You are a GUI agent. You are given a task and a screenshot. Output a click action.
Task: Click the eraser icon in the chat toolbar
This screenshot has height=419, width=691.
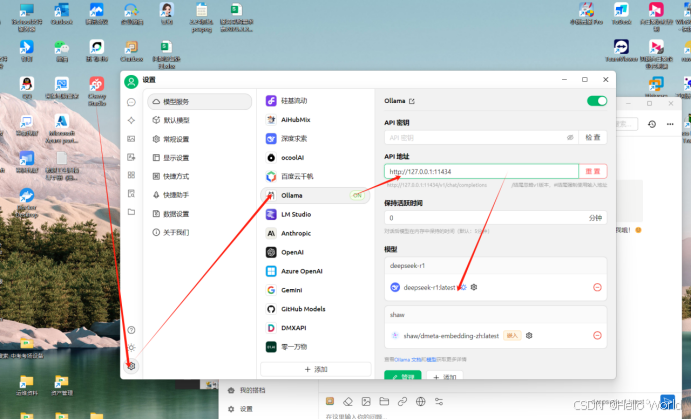348,401
